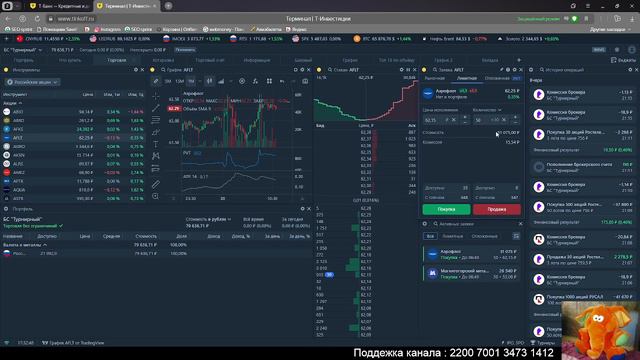The width and height of the screenshot is (640, 360).
Task: Pop out the AFLT chart widget
Action: 296,70
